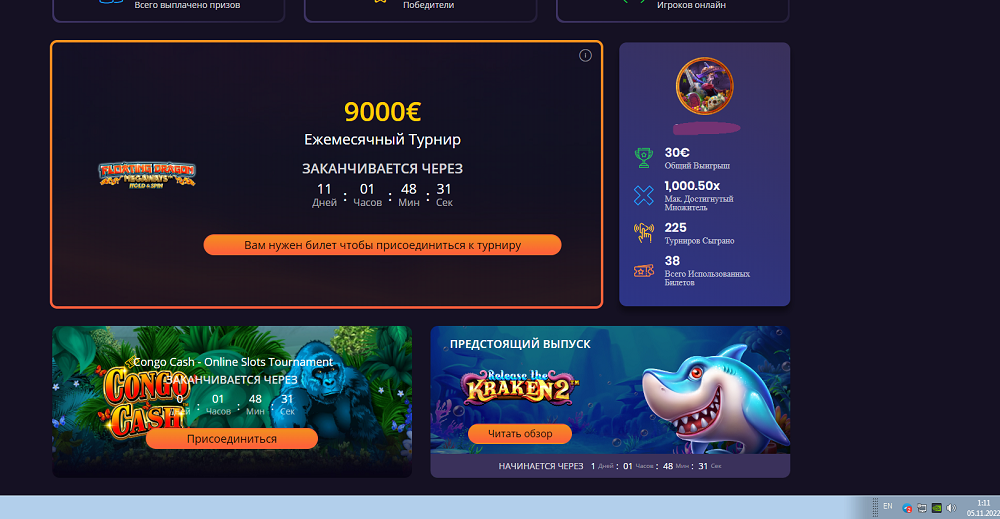The width and height of the screenshot is (1000, 519).
Task: Open the Игроков онлайн card
Action: [x=672, y=9]
